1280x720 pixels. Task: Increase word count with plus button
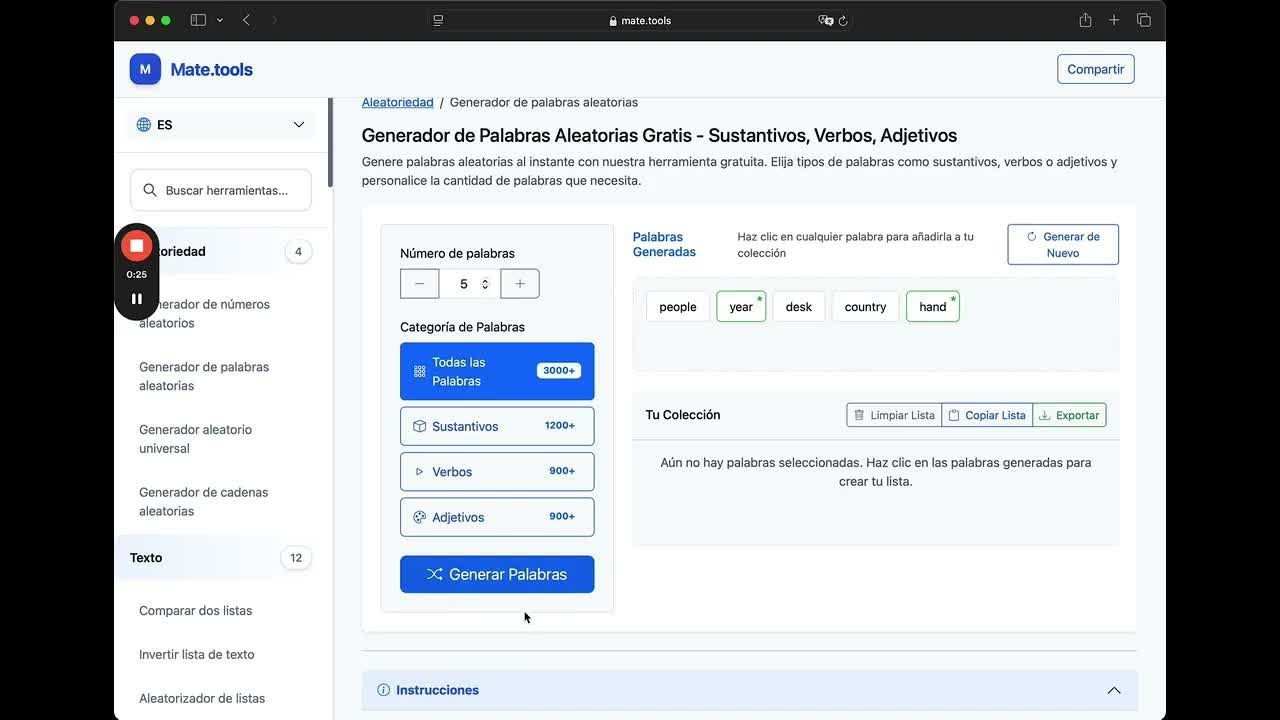pos(520,284)
